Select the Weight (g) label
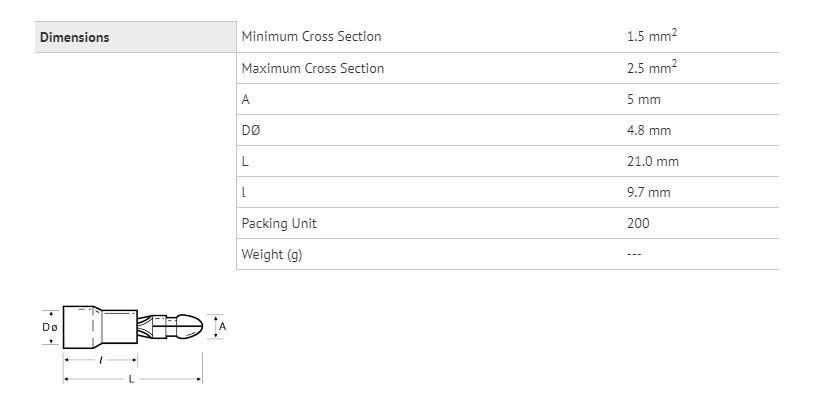The height and width of the screenshot is (395, 813). pyautogui.click(x=272, y=255)
